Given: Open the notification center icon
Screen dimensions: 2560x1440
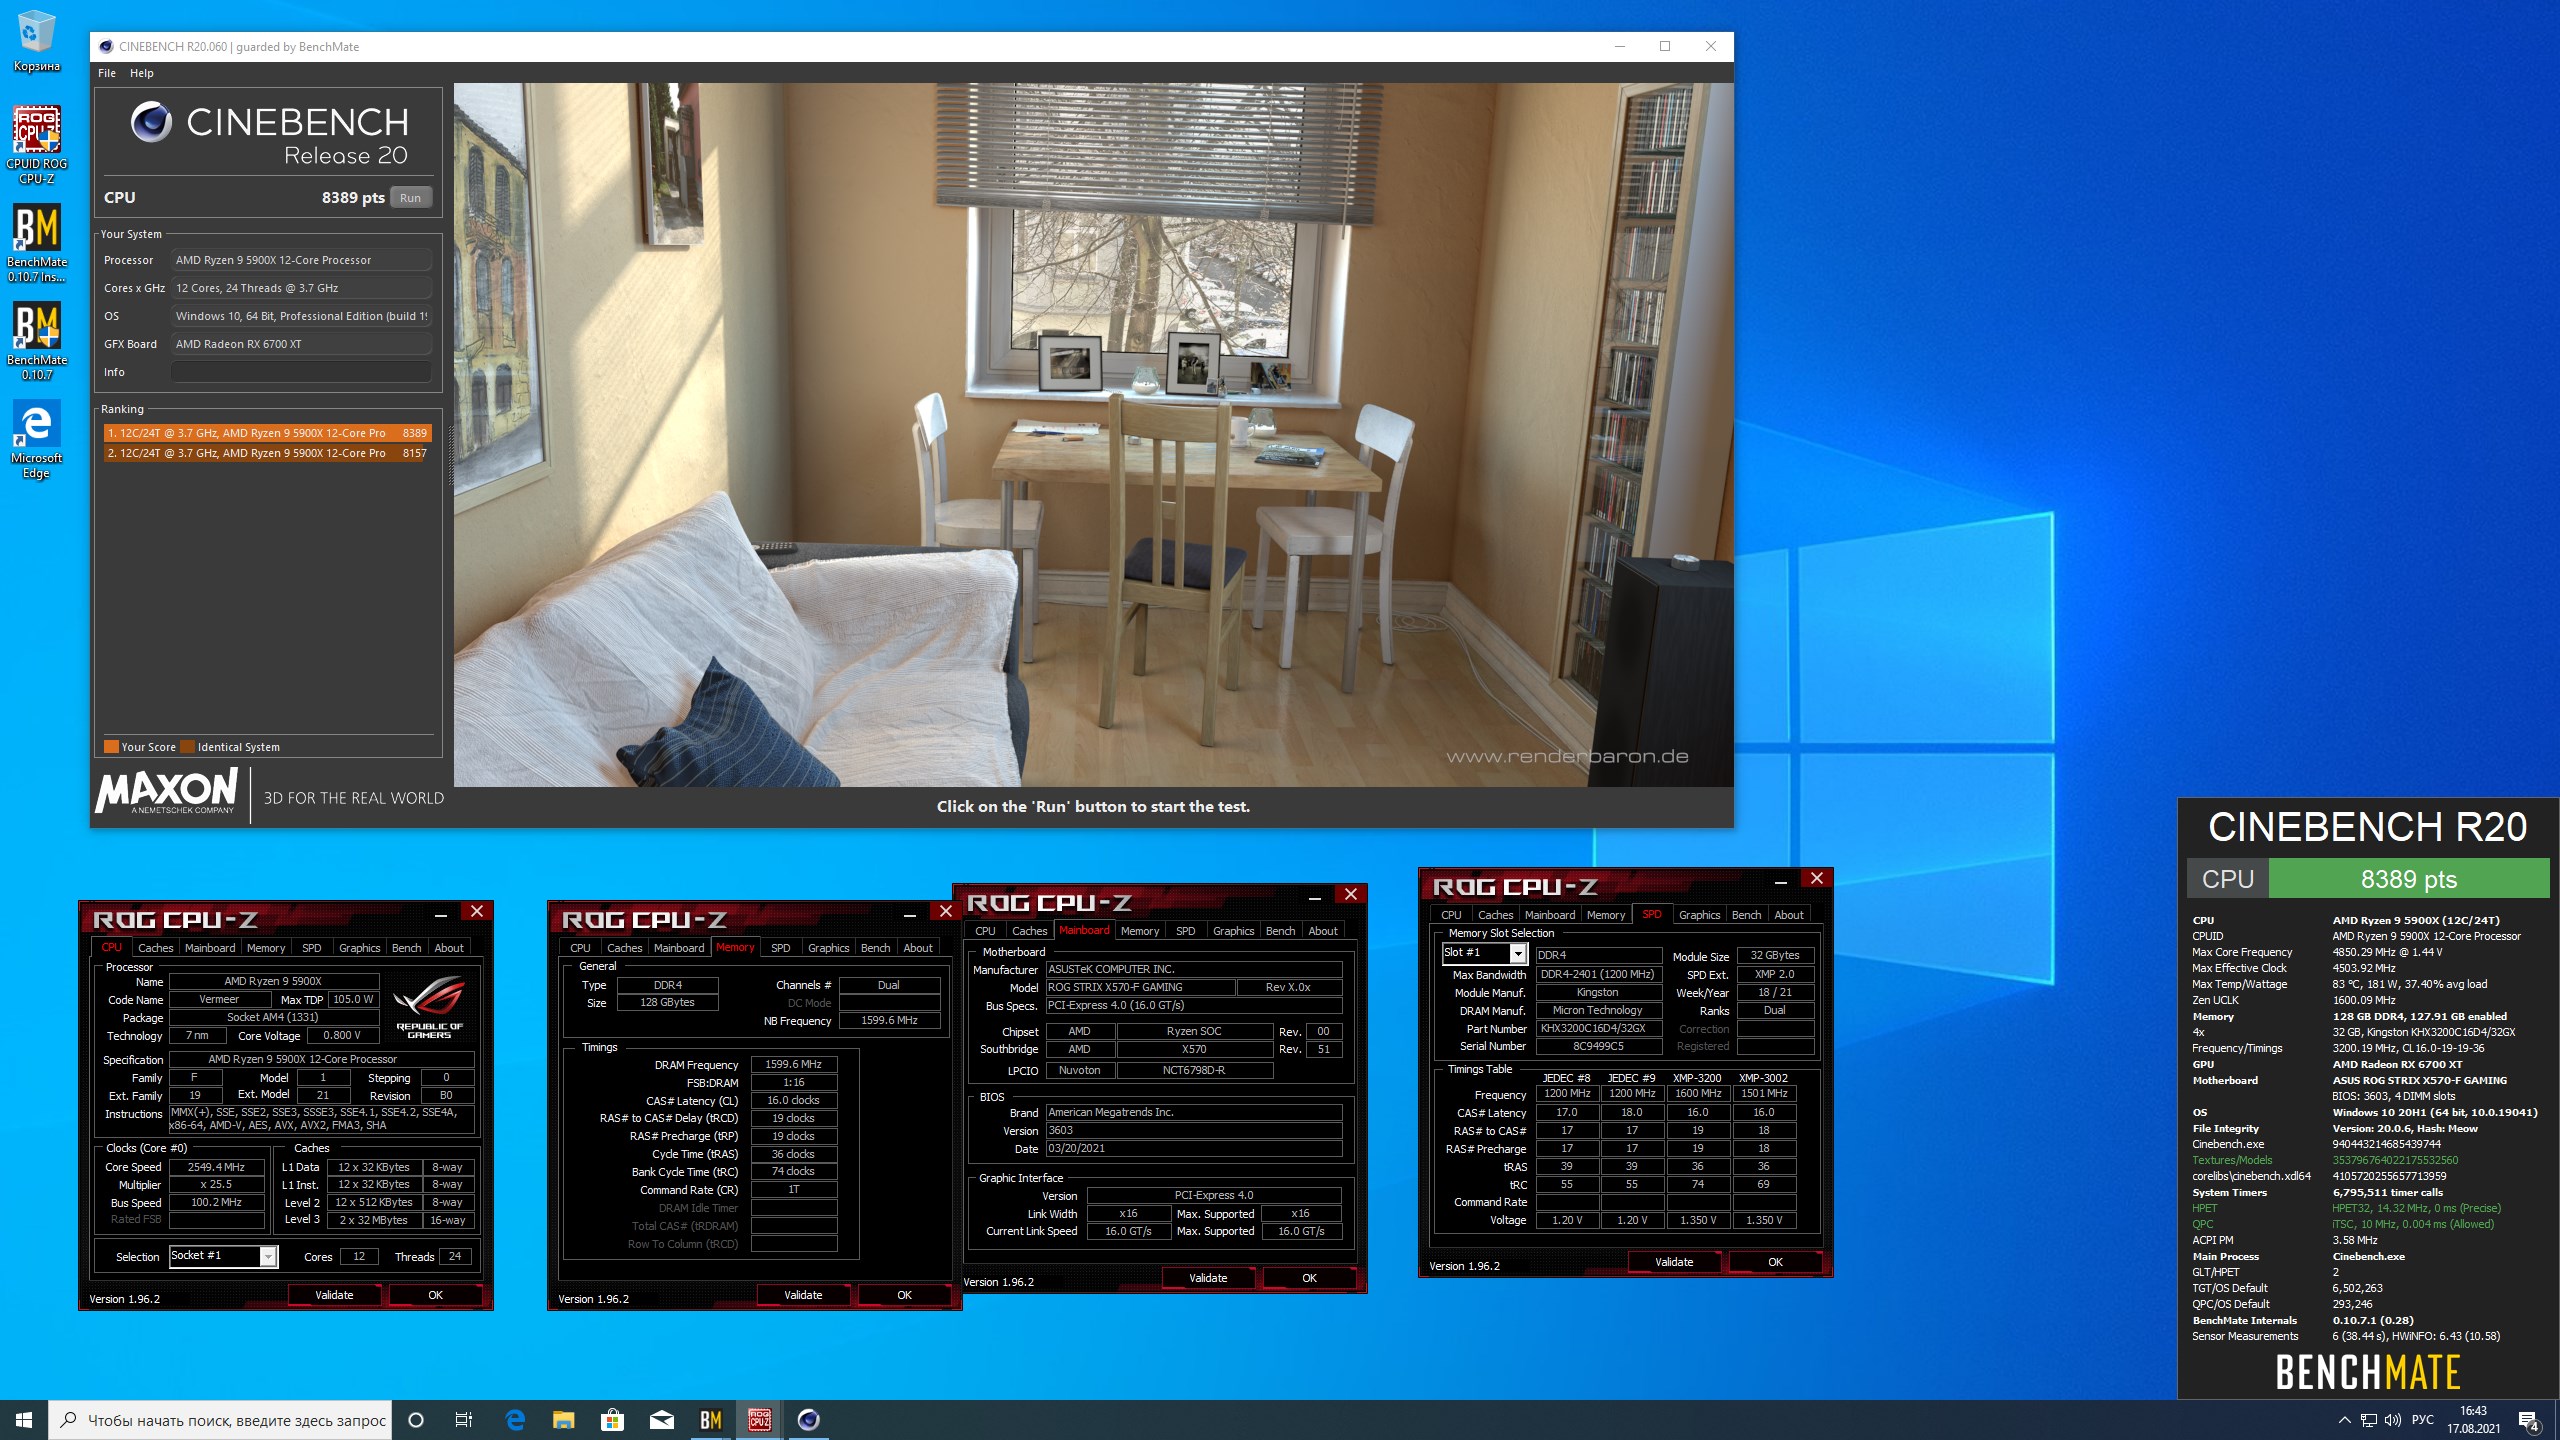Looking at the screenshot, I should [2529, 1420].
